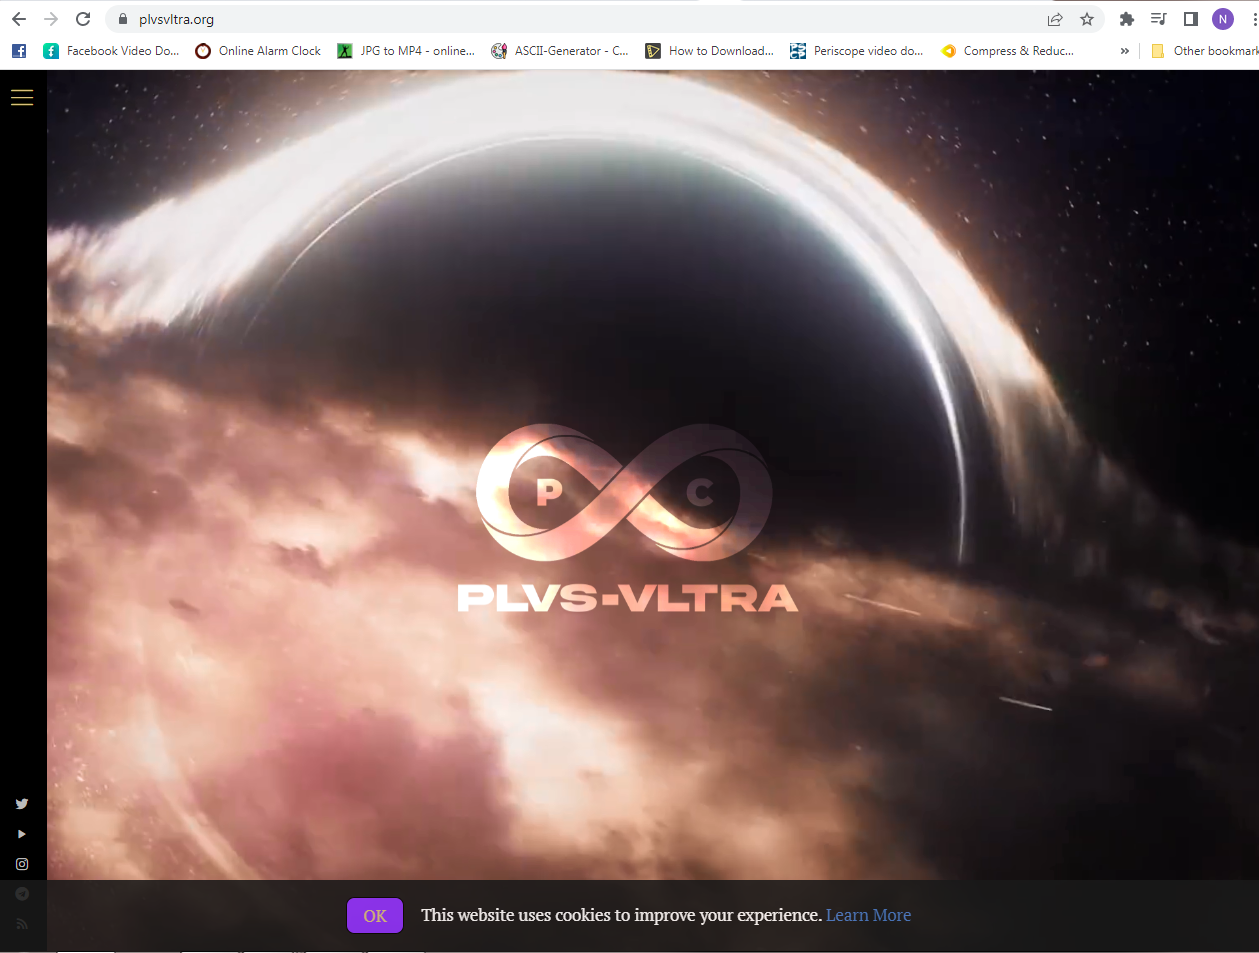This screenshot has height=953, width=1259.
Task: Open the RSS feed icon
Action: pyautogui.click(x=22, y=924)
